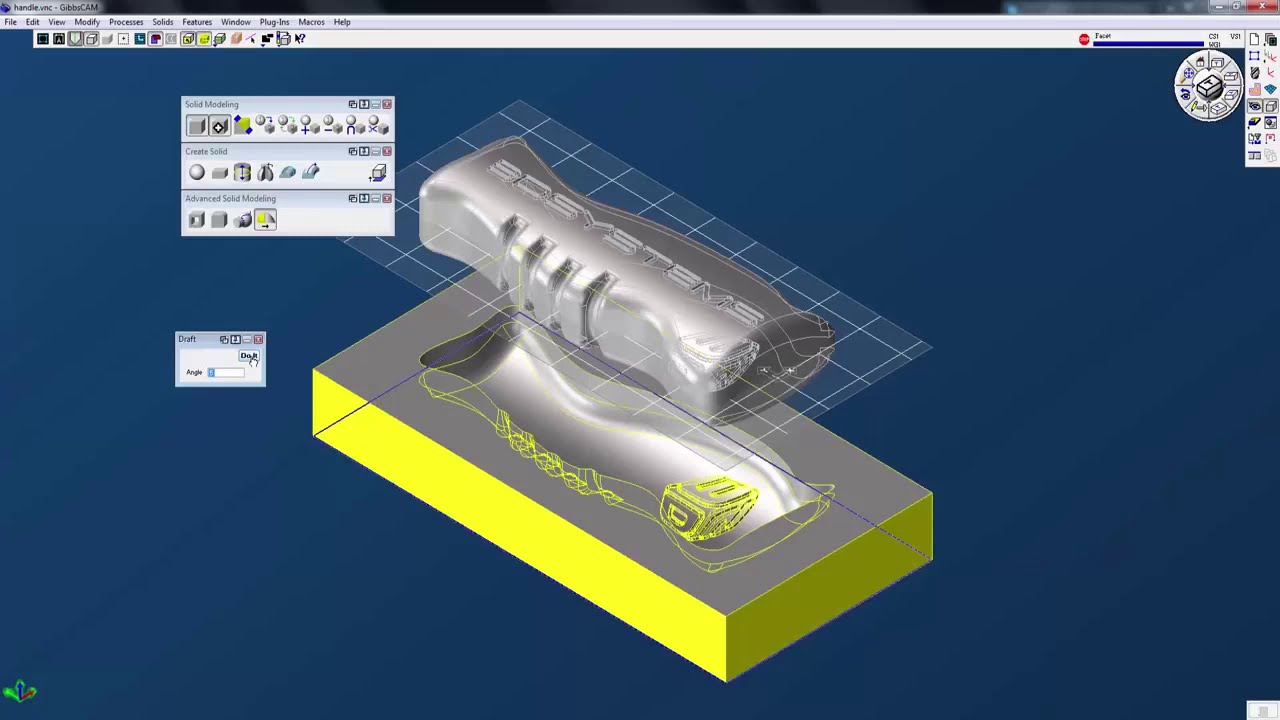
Task: Toggle the yellow faces selection toolbar icon
Action: tap(187, 39)
